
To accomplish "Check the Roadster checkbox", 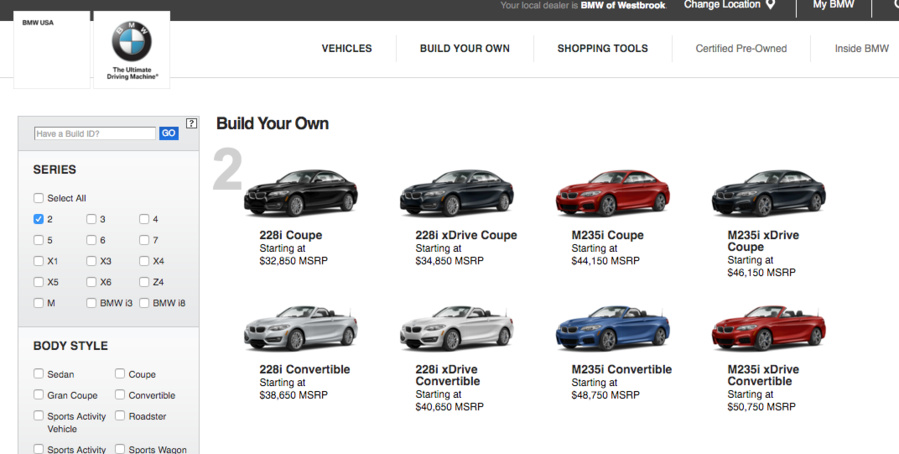I will tap(120, 415).
